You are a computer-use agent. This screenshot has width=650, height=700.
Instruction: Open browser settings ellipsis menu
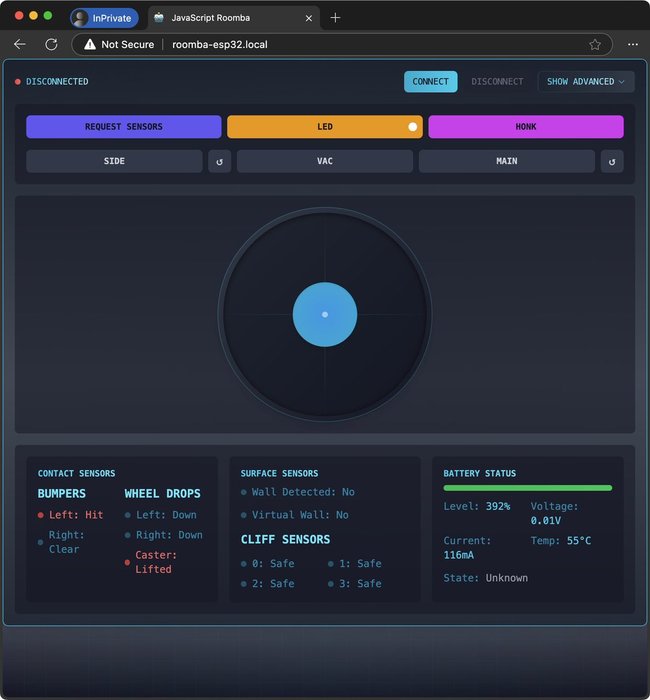[632, 44]
